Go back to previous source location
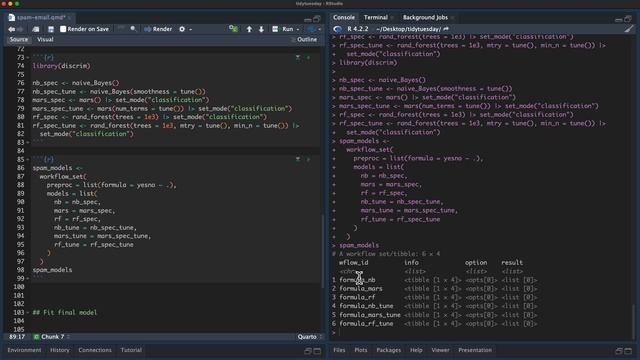The image size is (640, 360). 11,29
